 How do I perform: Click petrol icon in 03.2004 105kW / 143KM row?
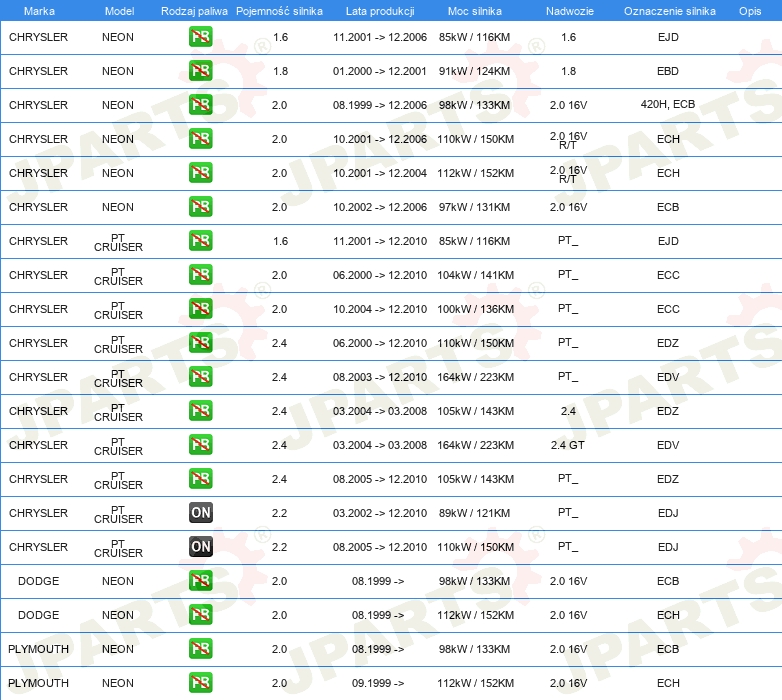point(200,411)
